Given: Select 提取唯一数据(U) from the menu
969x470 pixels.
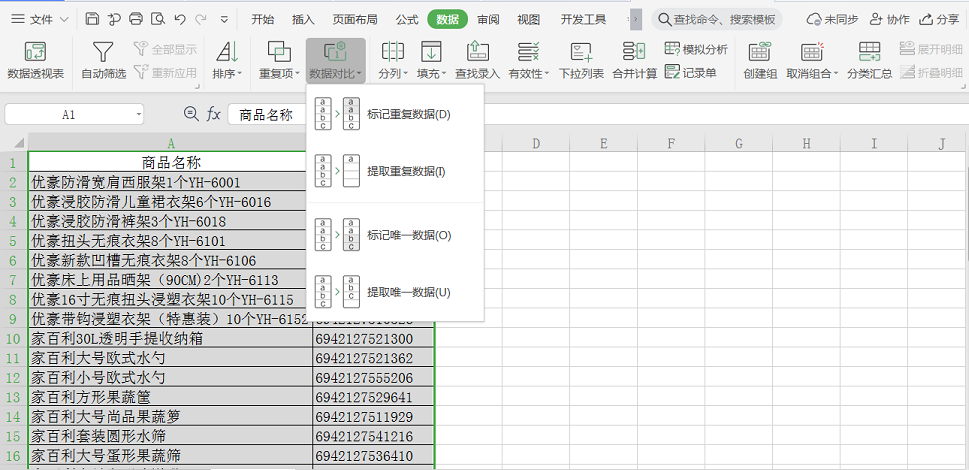Looking at the screenshot, I should (x=395, y=292).
